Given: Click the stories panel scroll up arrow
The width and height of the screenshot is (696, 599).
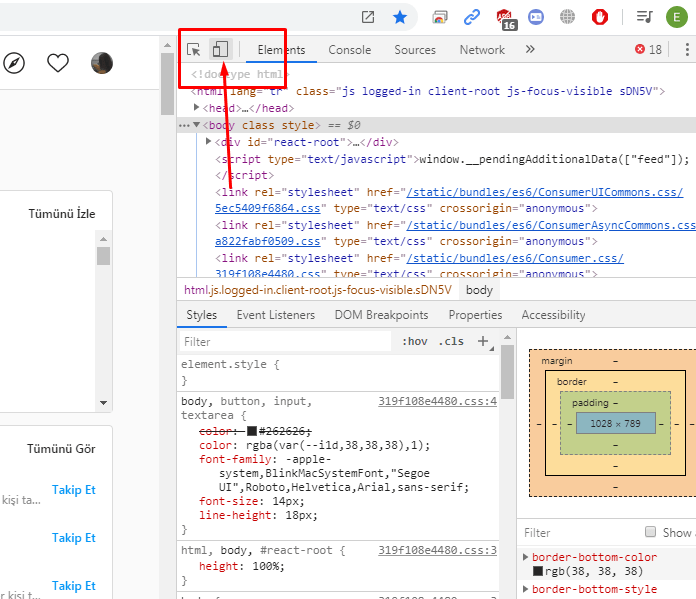Looking at the screenshot, I should [103, 239].
